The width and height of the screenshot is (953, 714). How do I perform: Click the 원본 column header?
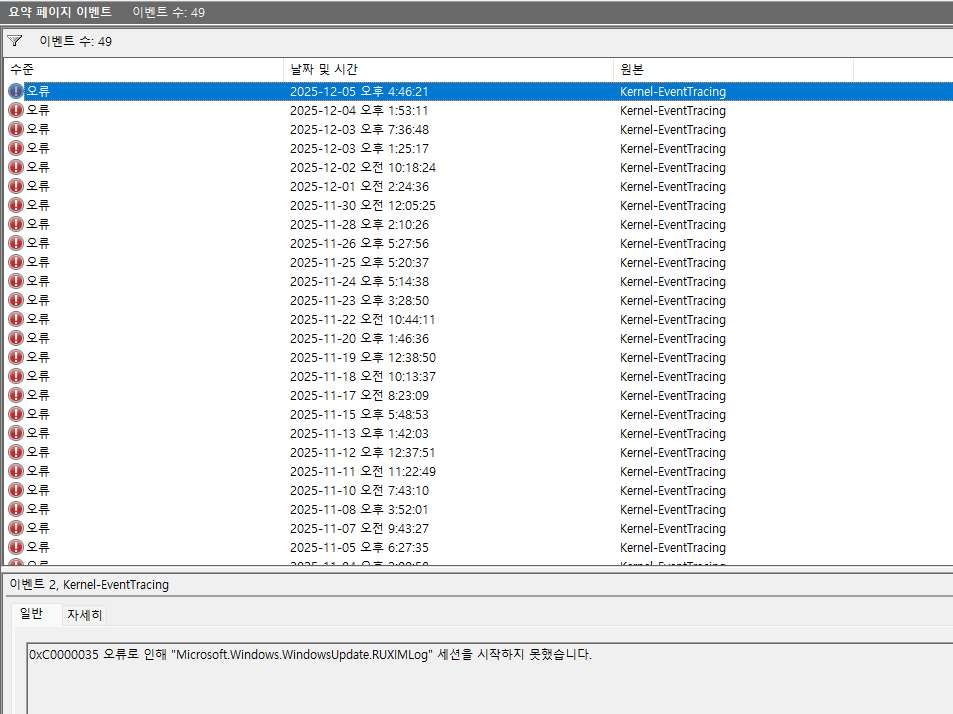click(x=632, y=69)
